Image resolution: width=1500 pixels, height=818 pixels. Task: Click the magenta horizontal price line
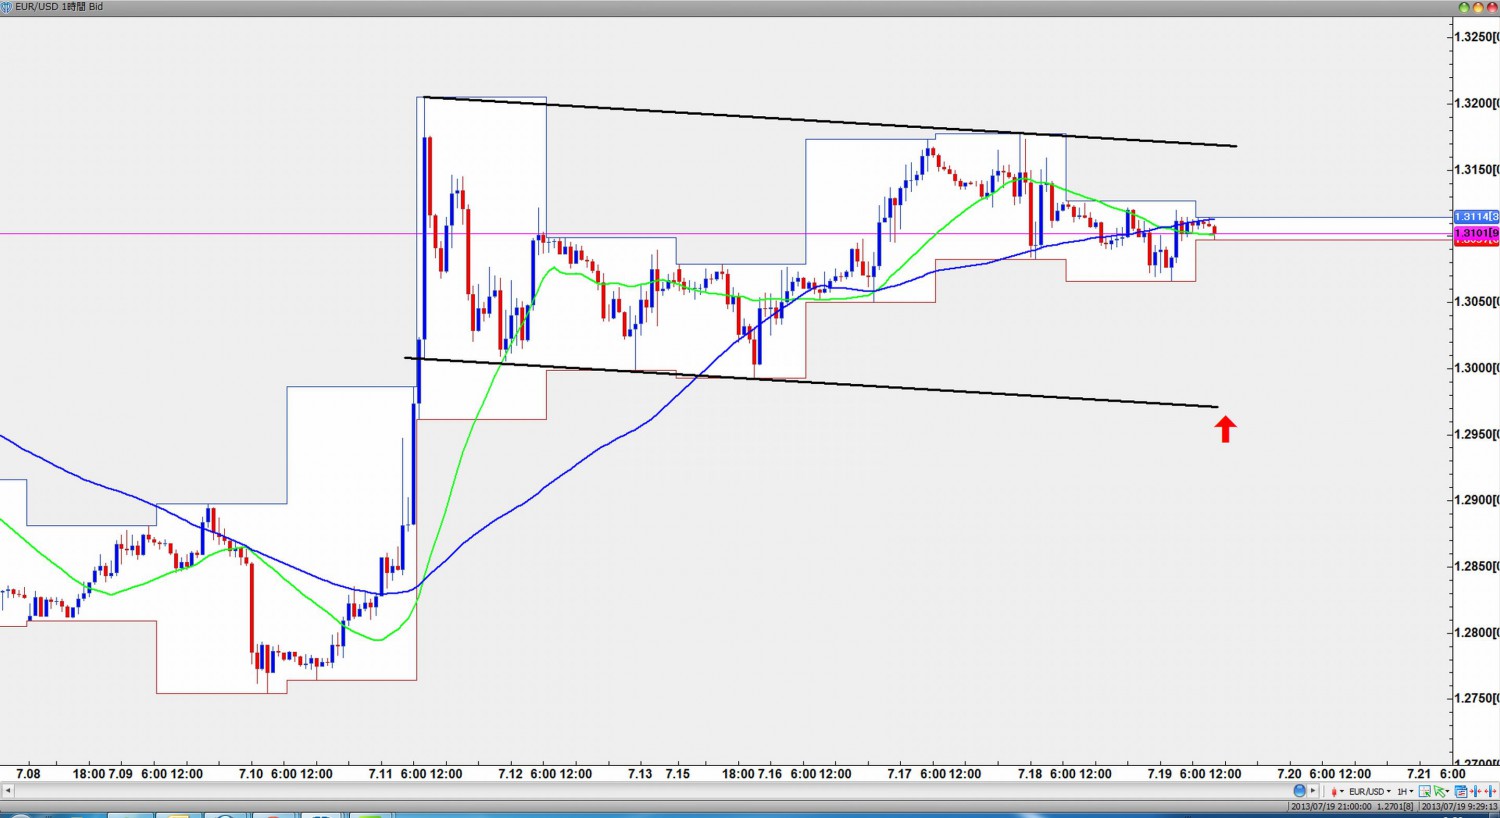(300, 234)
